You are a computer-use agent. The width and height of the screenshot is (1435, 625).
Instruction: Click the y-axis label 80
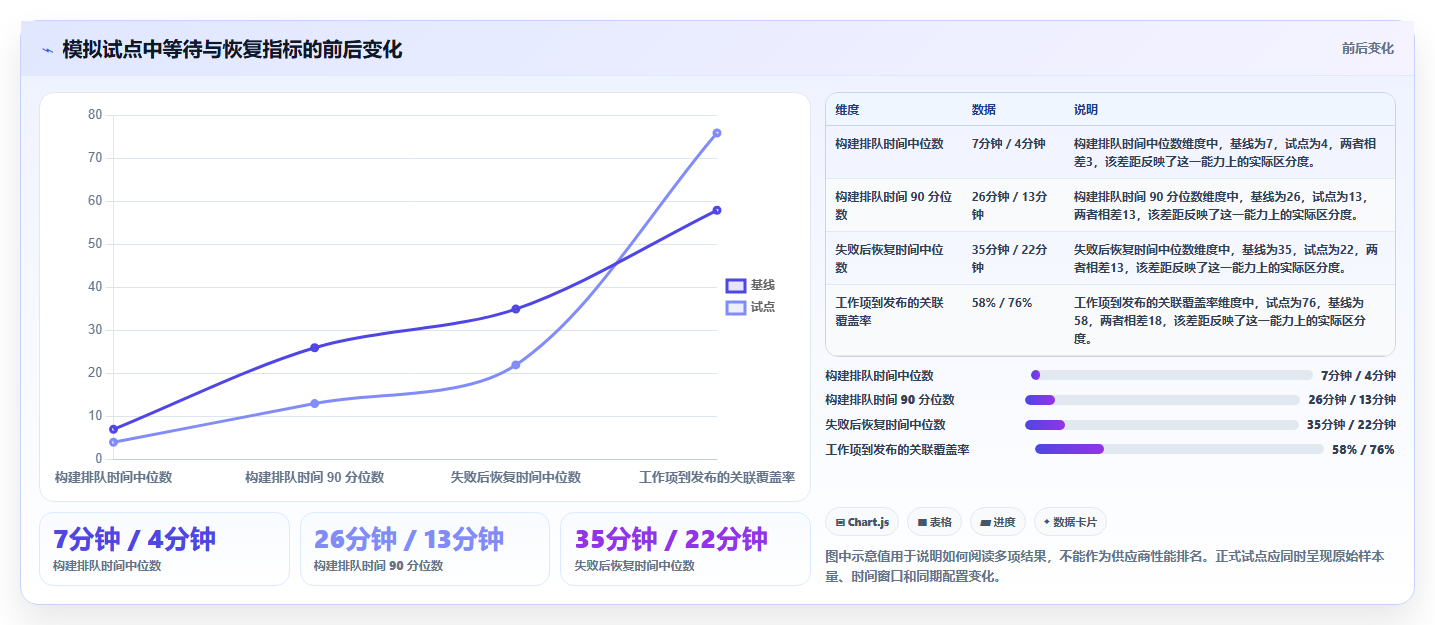tap(95, 115)
